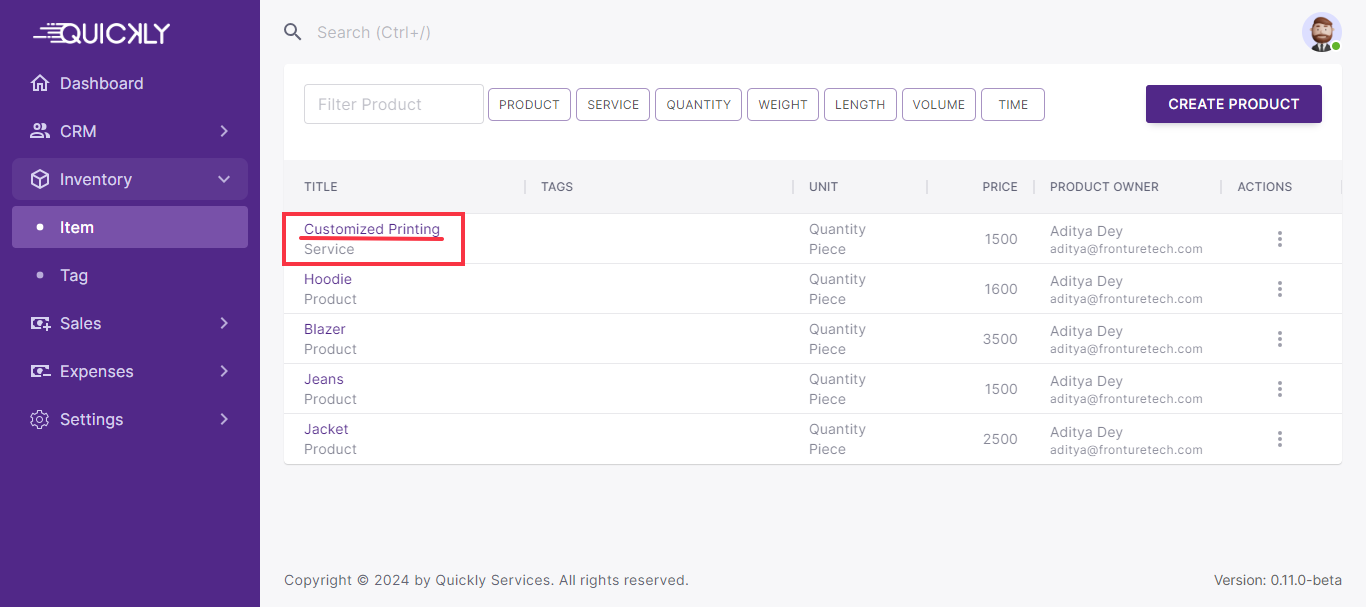
Task: Open the Customized Printing product link
Action: [x=372, y=229]
